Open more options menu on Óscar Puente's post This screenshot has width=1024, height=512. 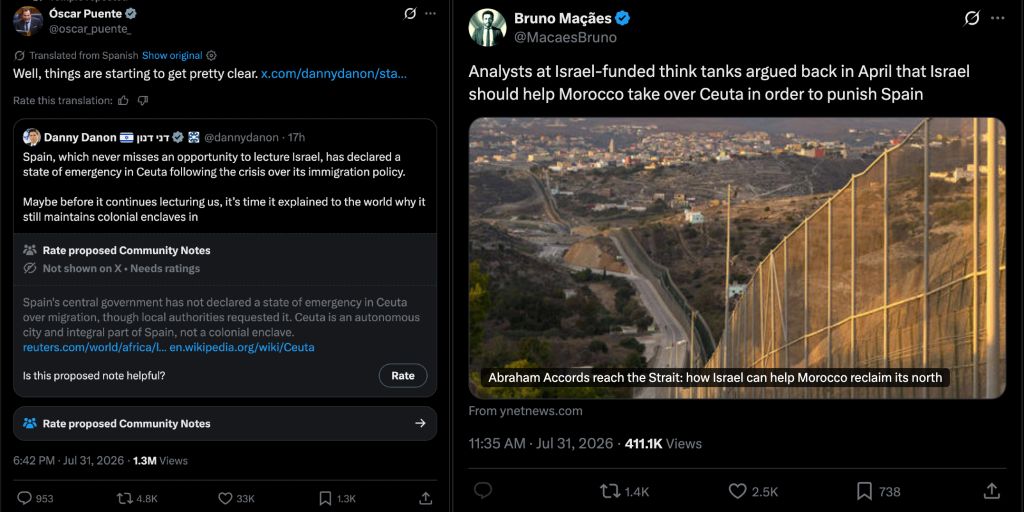430,13
